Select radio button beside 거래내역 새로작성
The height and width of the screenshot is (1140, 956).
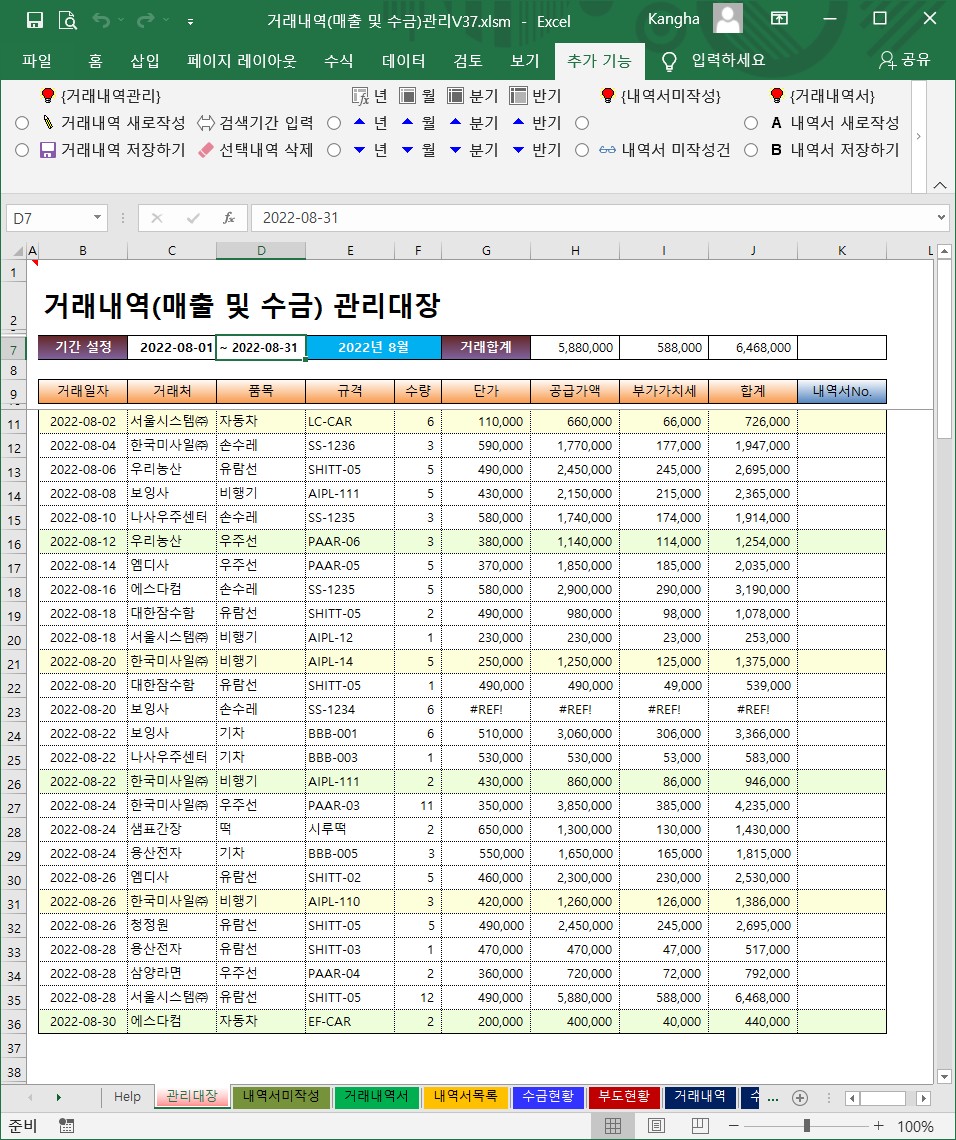(x=22, y=123)
